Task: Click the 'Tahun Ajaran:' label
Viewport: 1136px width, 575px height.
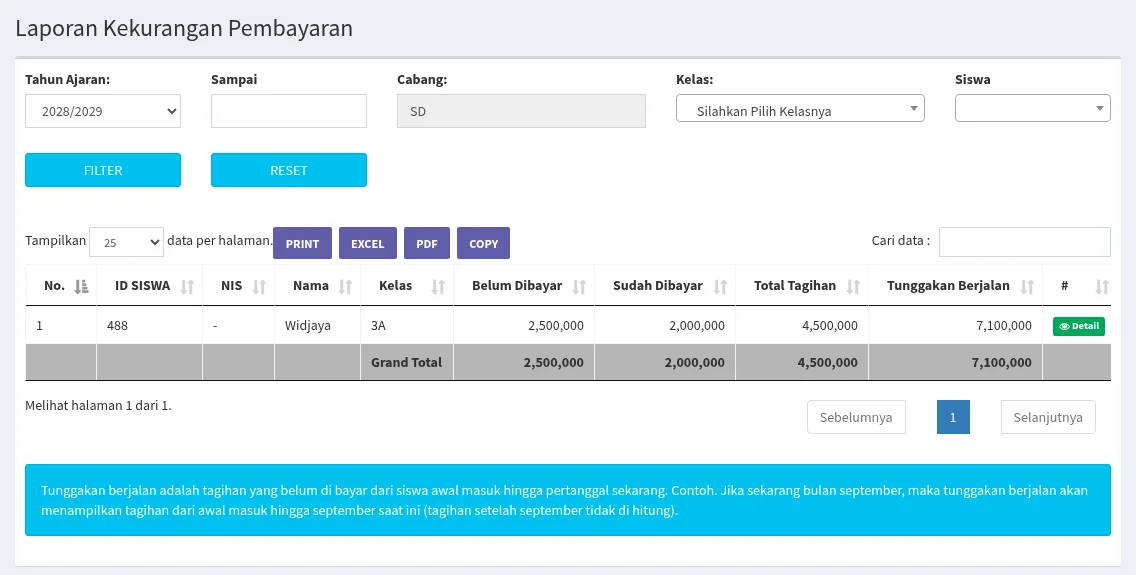Action: tap(67, 80)
